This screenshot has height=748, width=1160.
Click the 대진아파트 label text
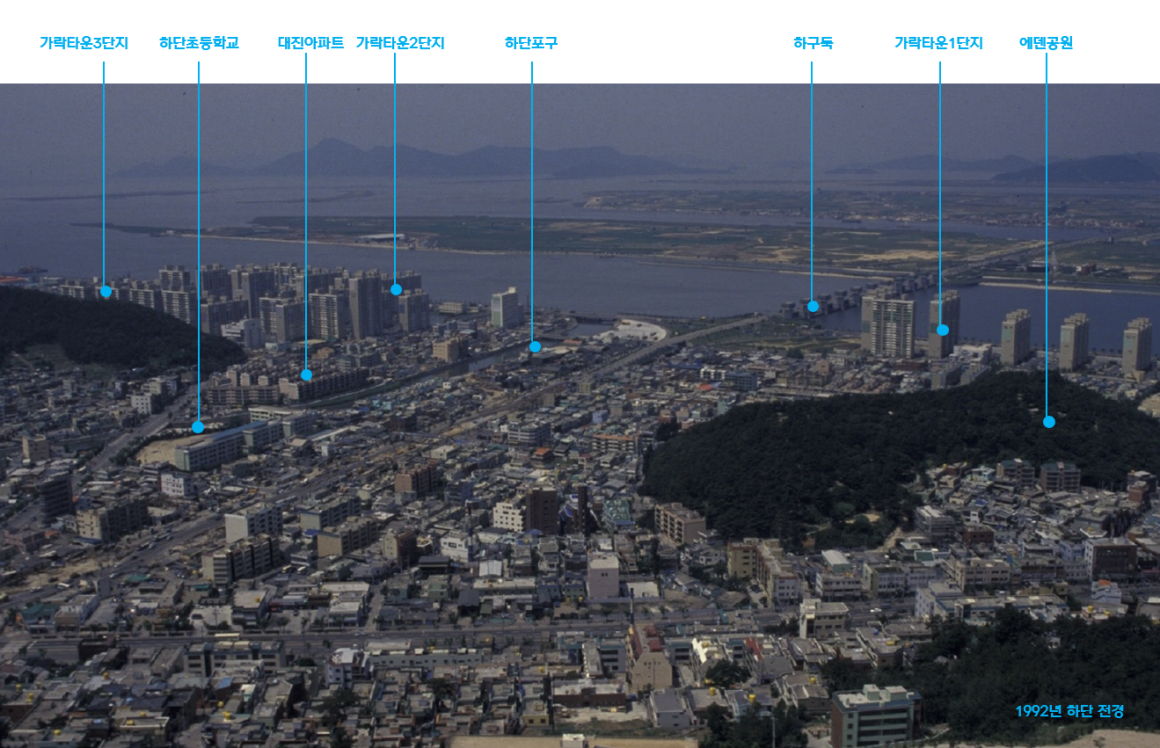[310, 43]
